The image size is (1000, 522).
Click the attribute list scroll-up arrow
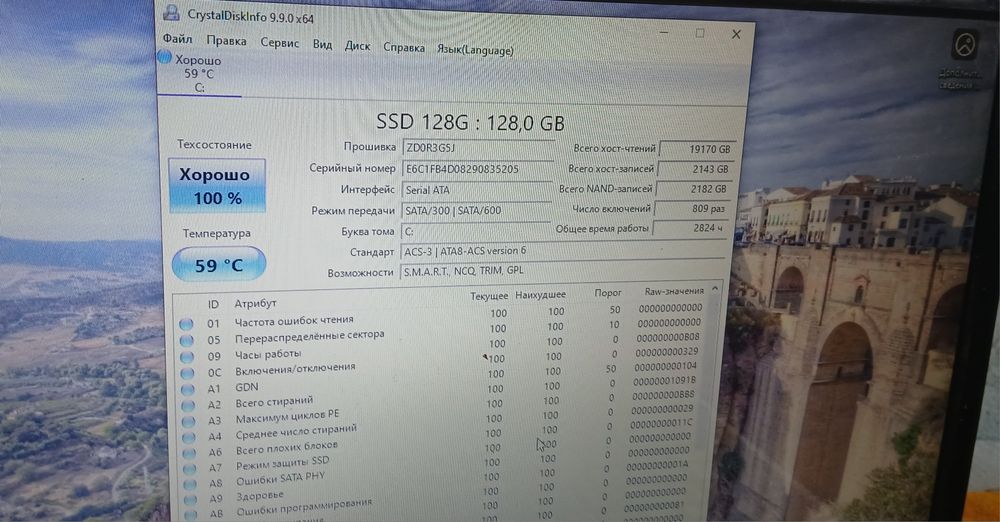(x=715, y=289)
